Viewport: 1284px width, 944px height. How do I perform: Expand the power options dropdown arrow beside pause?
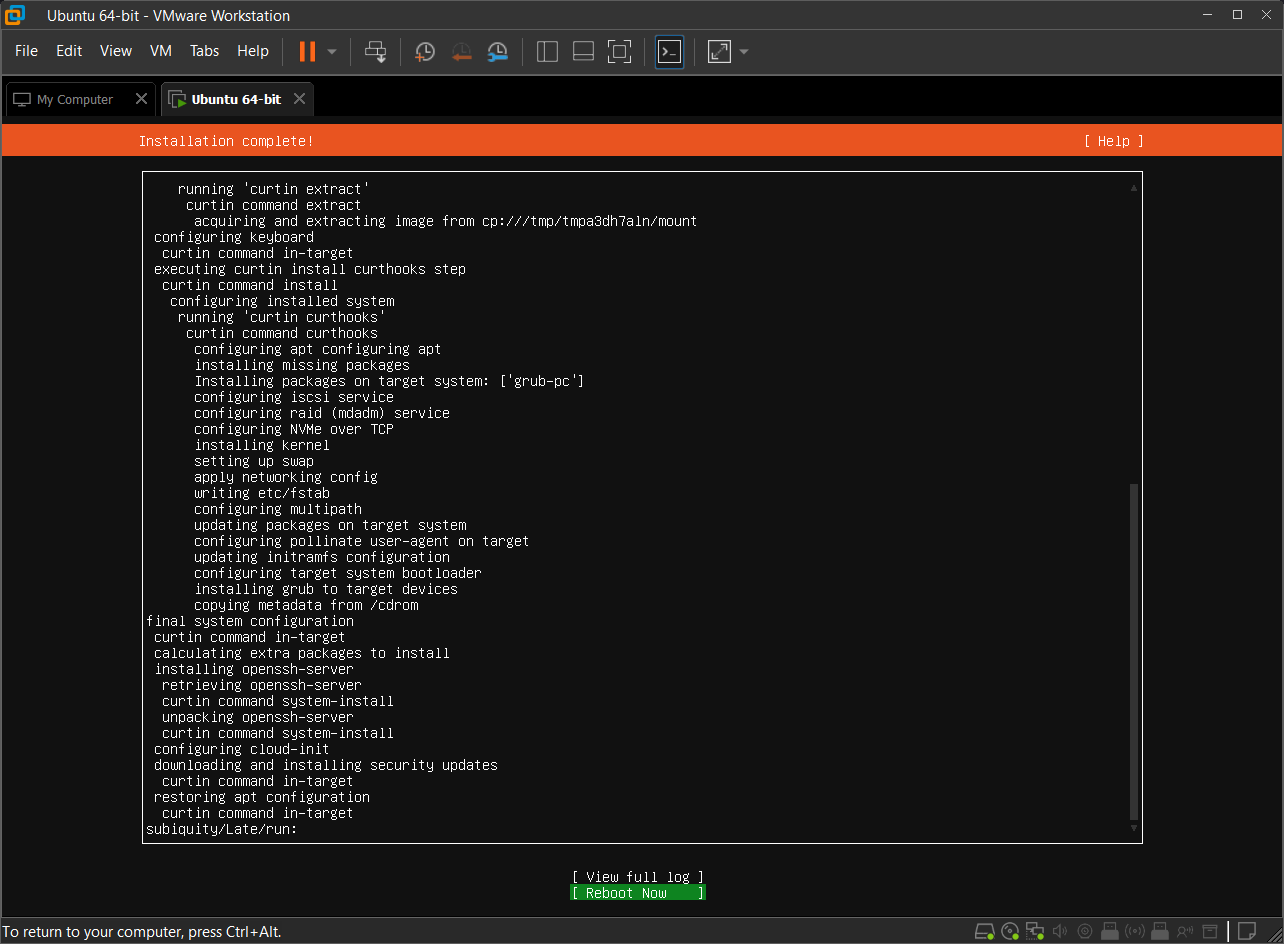coord(332,52)
